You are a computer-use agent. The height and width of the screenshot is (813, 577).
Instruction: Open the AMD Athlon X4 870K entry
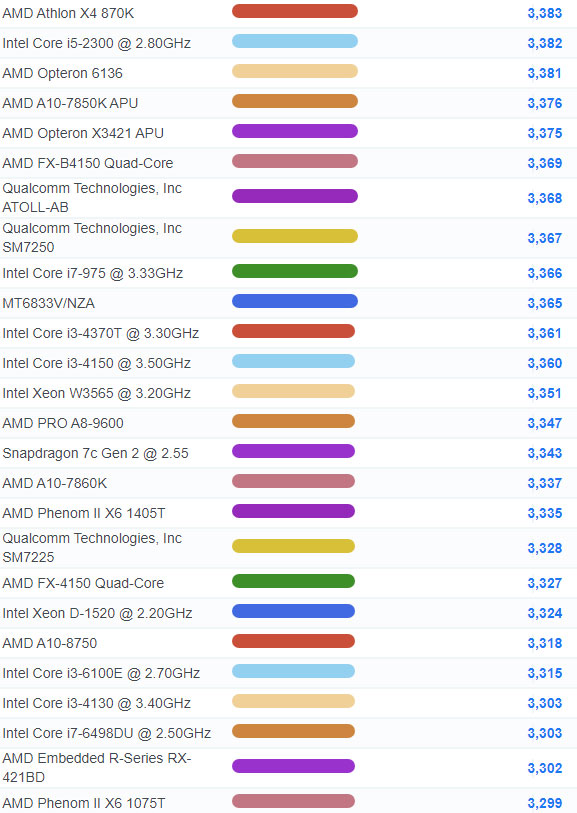click(x=68, y=13)
